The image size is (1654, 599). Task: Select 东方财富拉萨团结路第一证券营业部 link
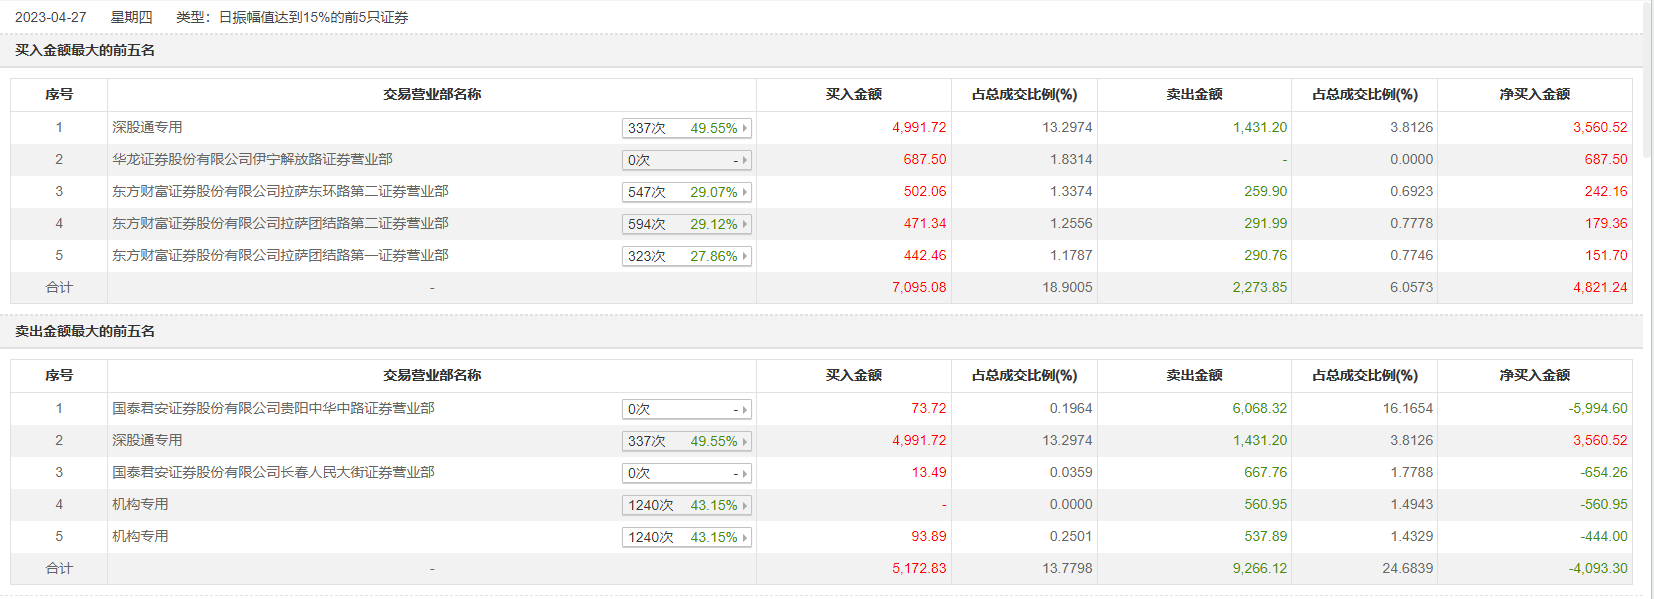(x=280, y=255)
